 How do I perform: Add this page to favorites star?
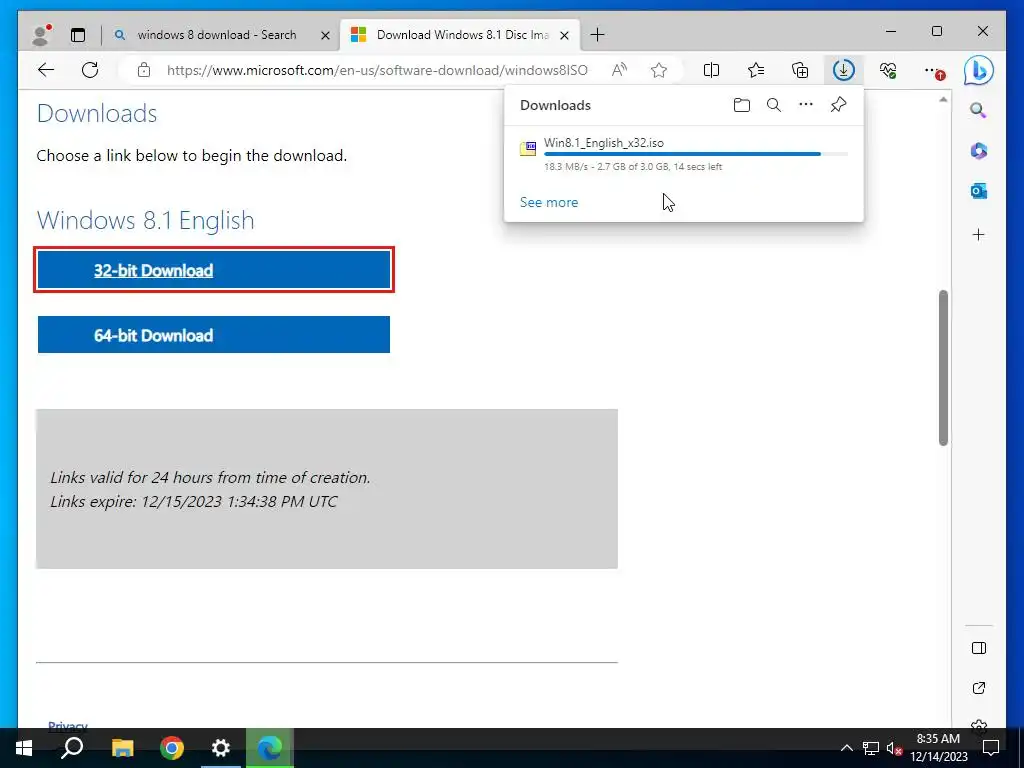[658, 70]
